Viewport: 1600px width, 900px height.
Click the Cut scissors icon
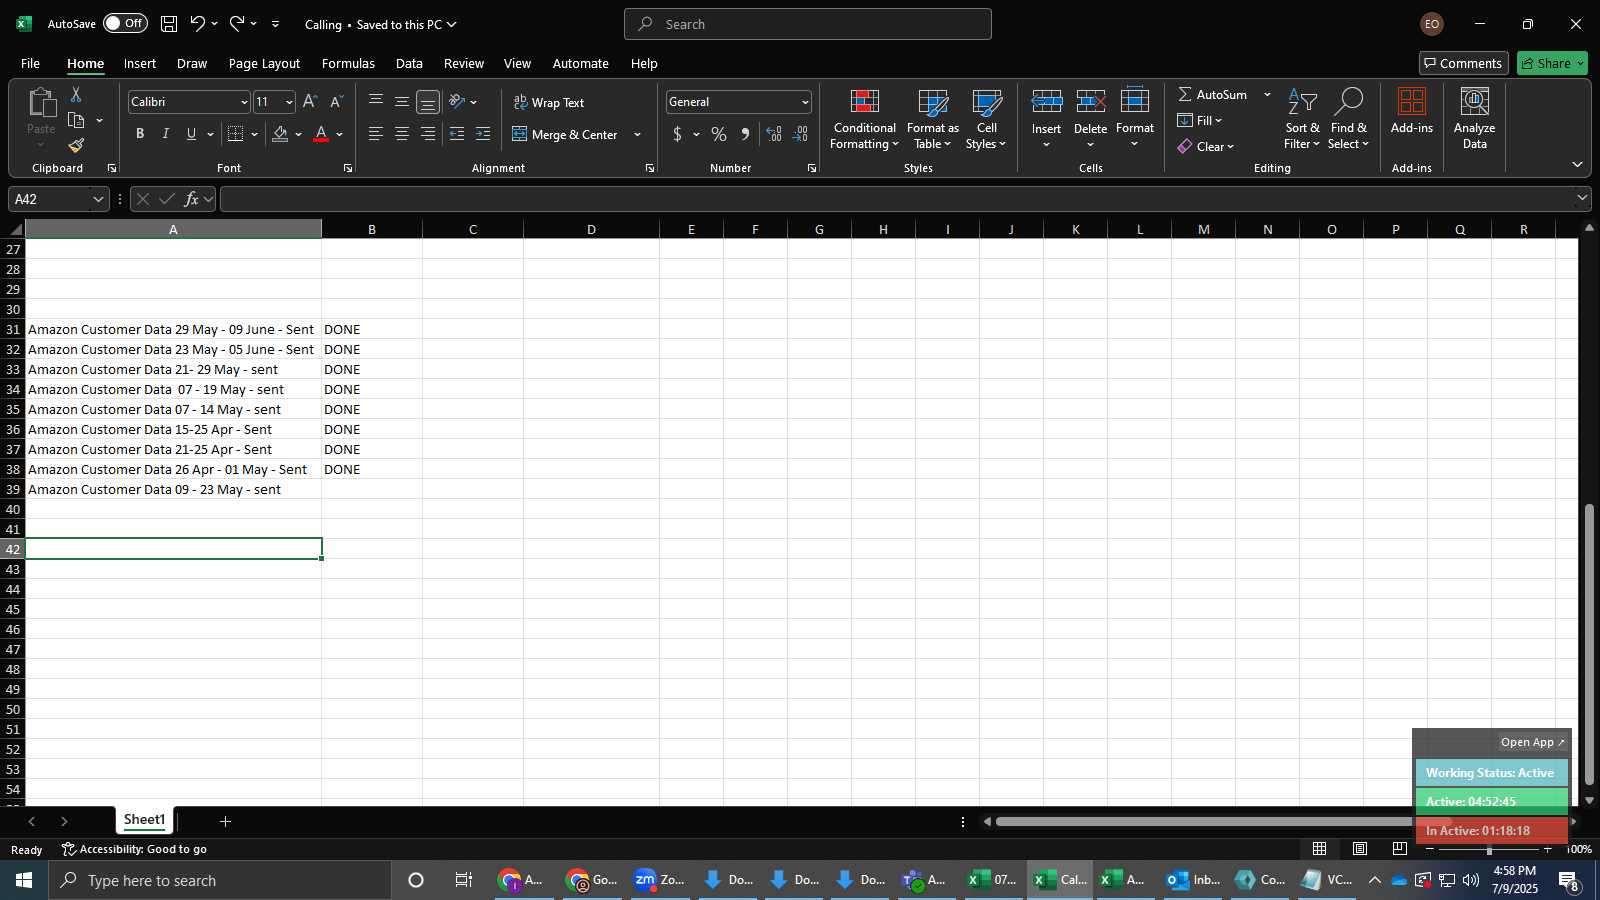76,94
